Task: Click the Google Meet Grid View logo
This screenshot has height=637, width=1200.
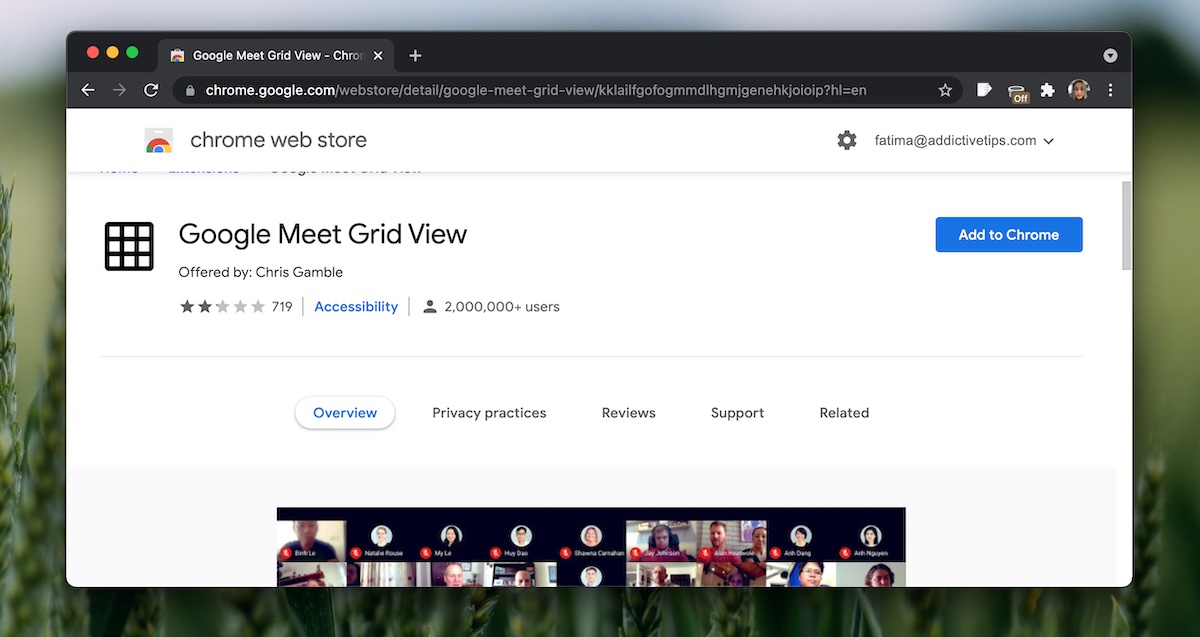Action: 129,246
